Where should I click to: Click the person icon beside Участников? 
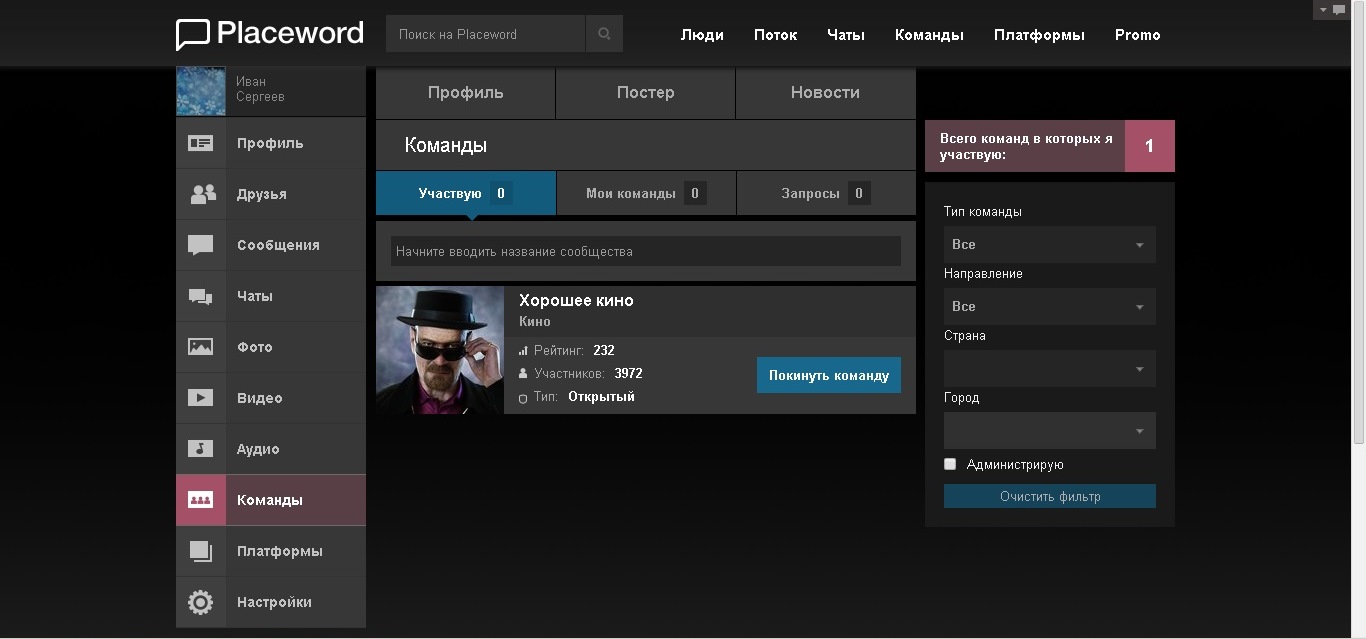tap(523, 374)
